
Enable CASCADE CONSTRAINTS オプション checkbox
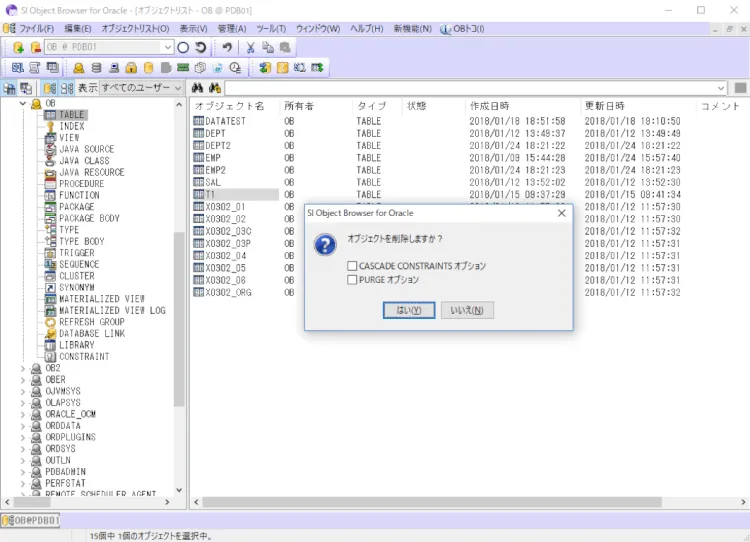[353, 266]
